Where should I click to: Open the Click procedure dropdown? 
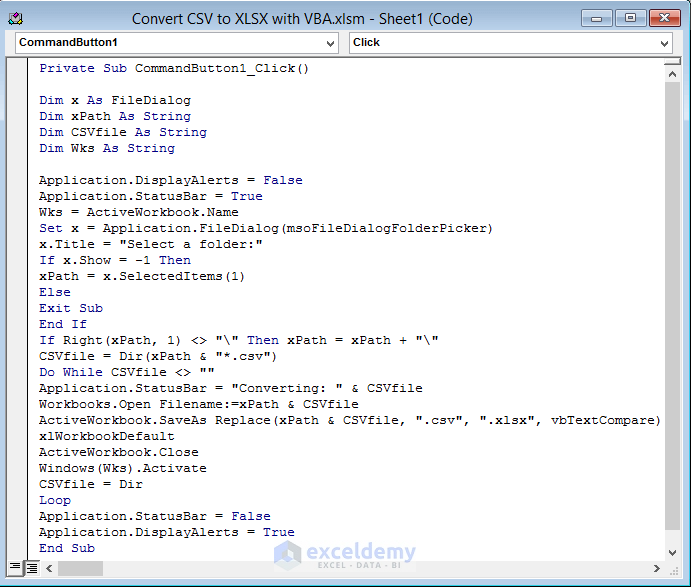(511, 43)
